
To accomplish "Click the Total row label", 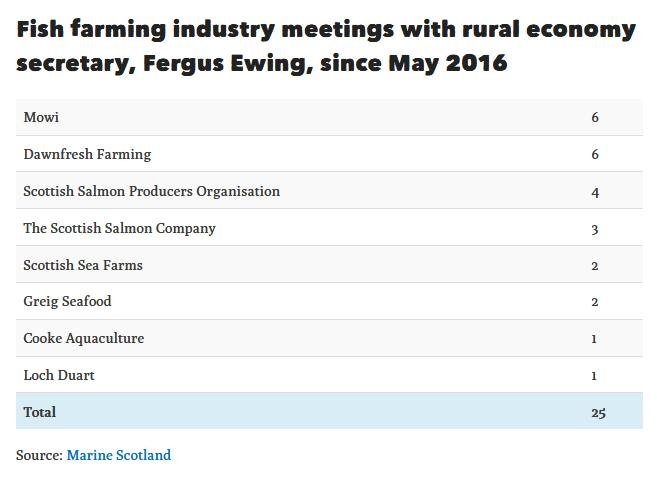I will [x=40, y=412].
